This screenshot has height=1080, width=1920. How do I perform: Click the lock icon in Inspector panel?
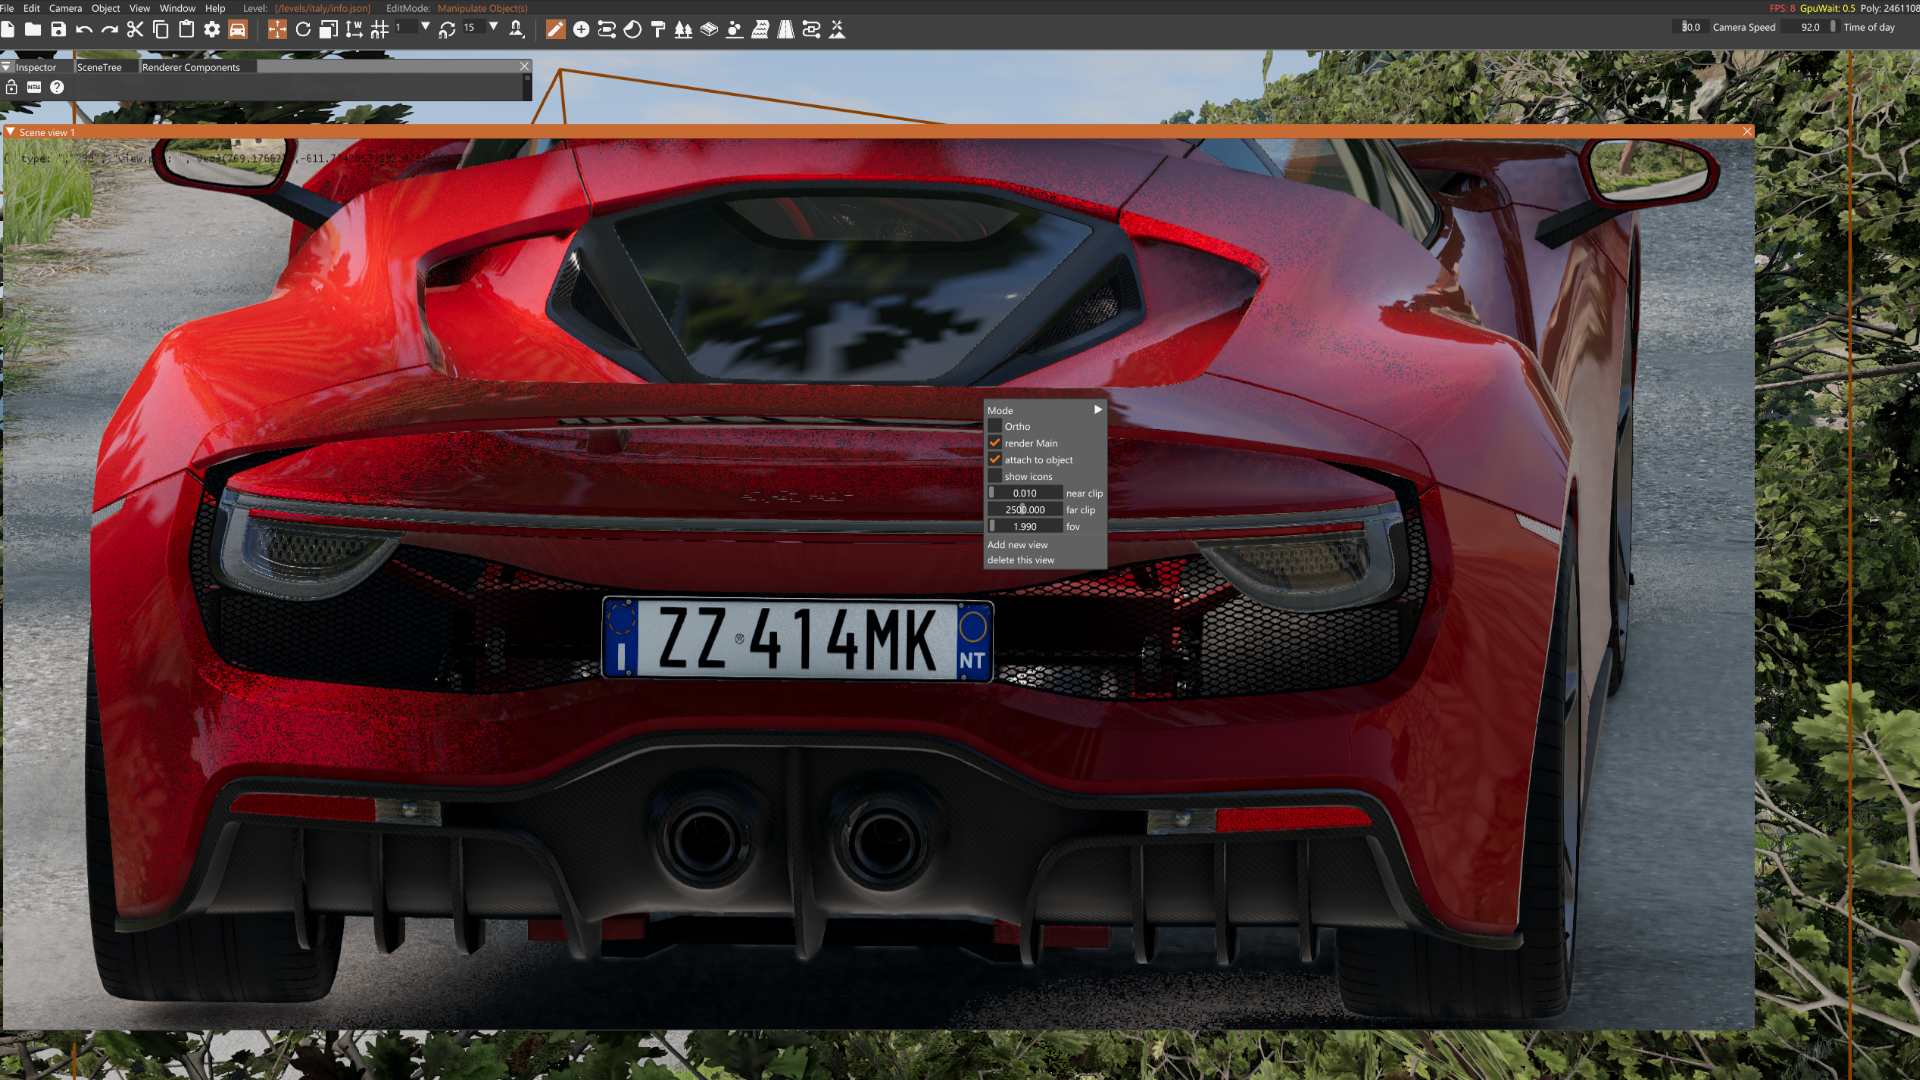click(12, 87)
